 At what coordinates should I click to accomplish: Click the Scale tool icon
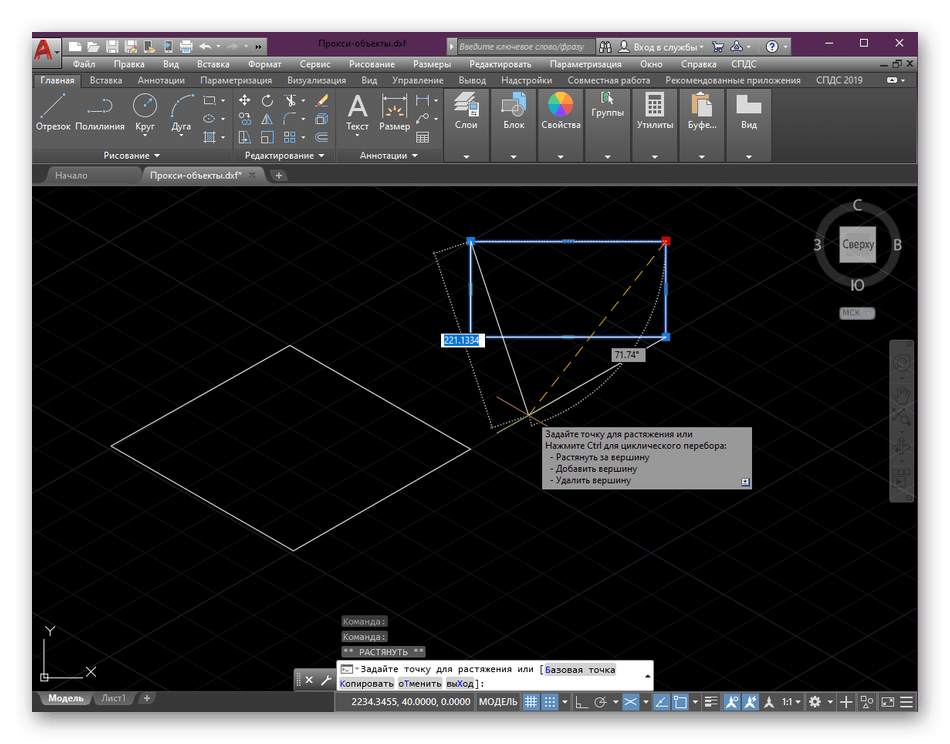[x=267, y=138]
